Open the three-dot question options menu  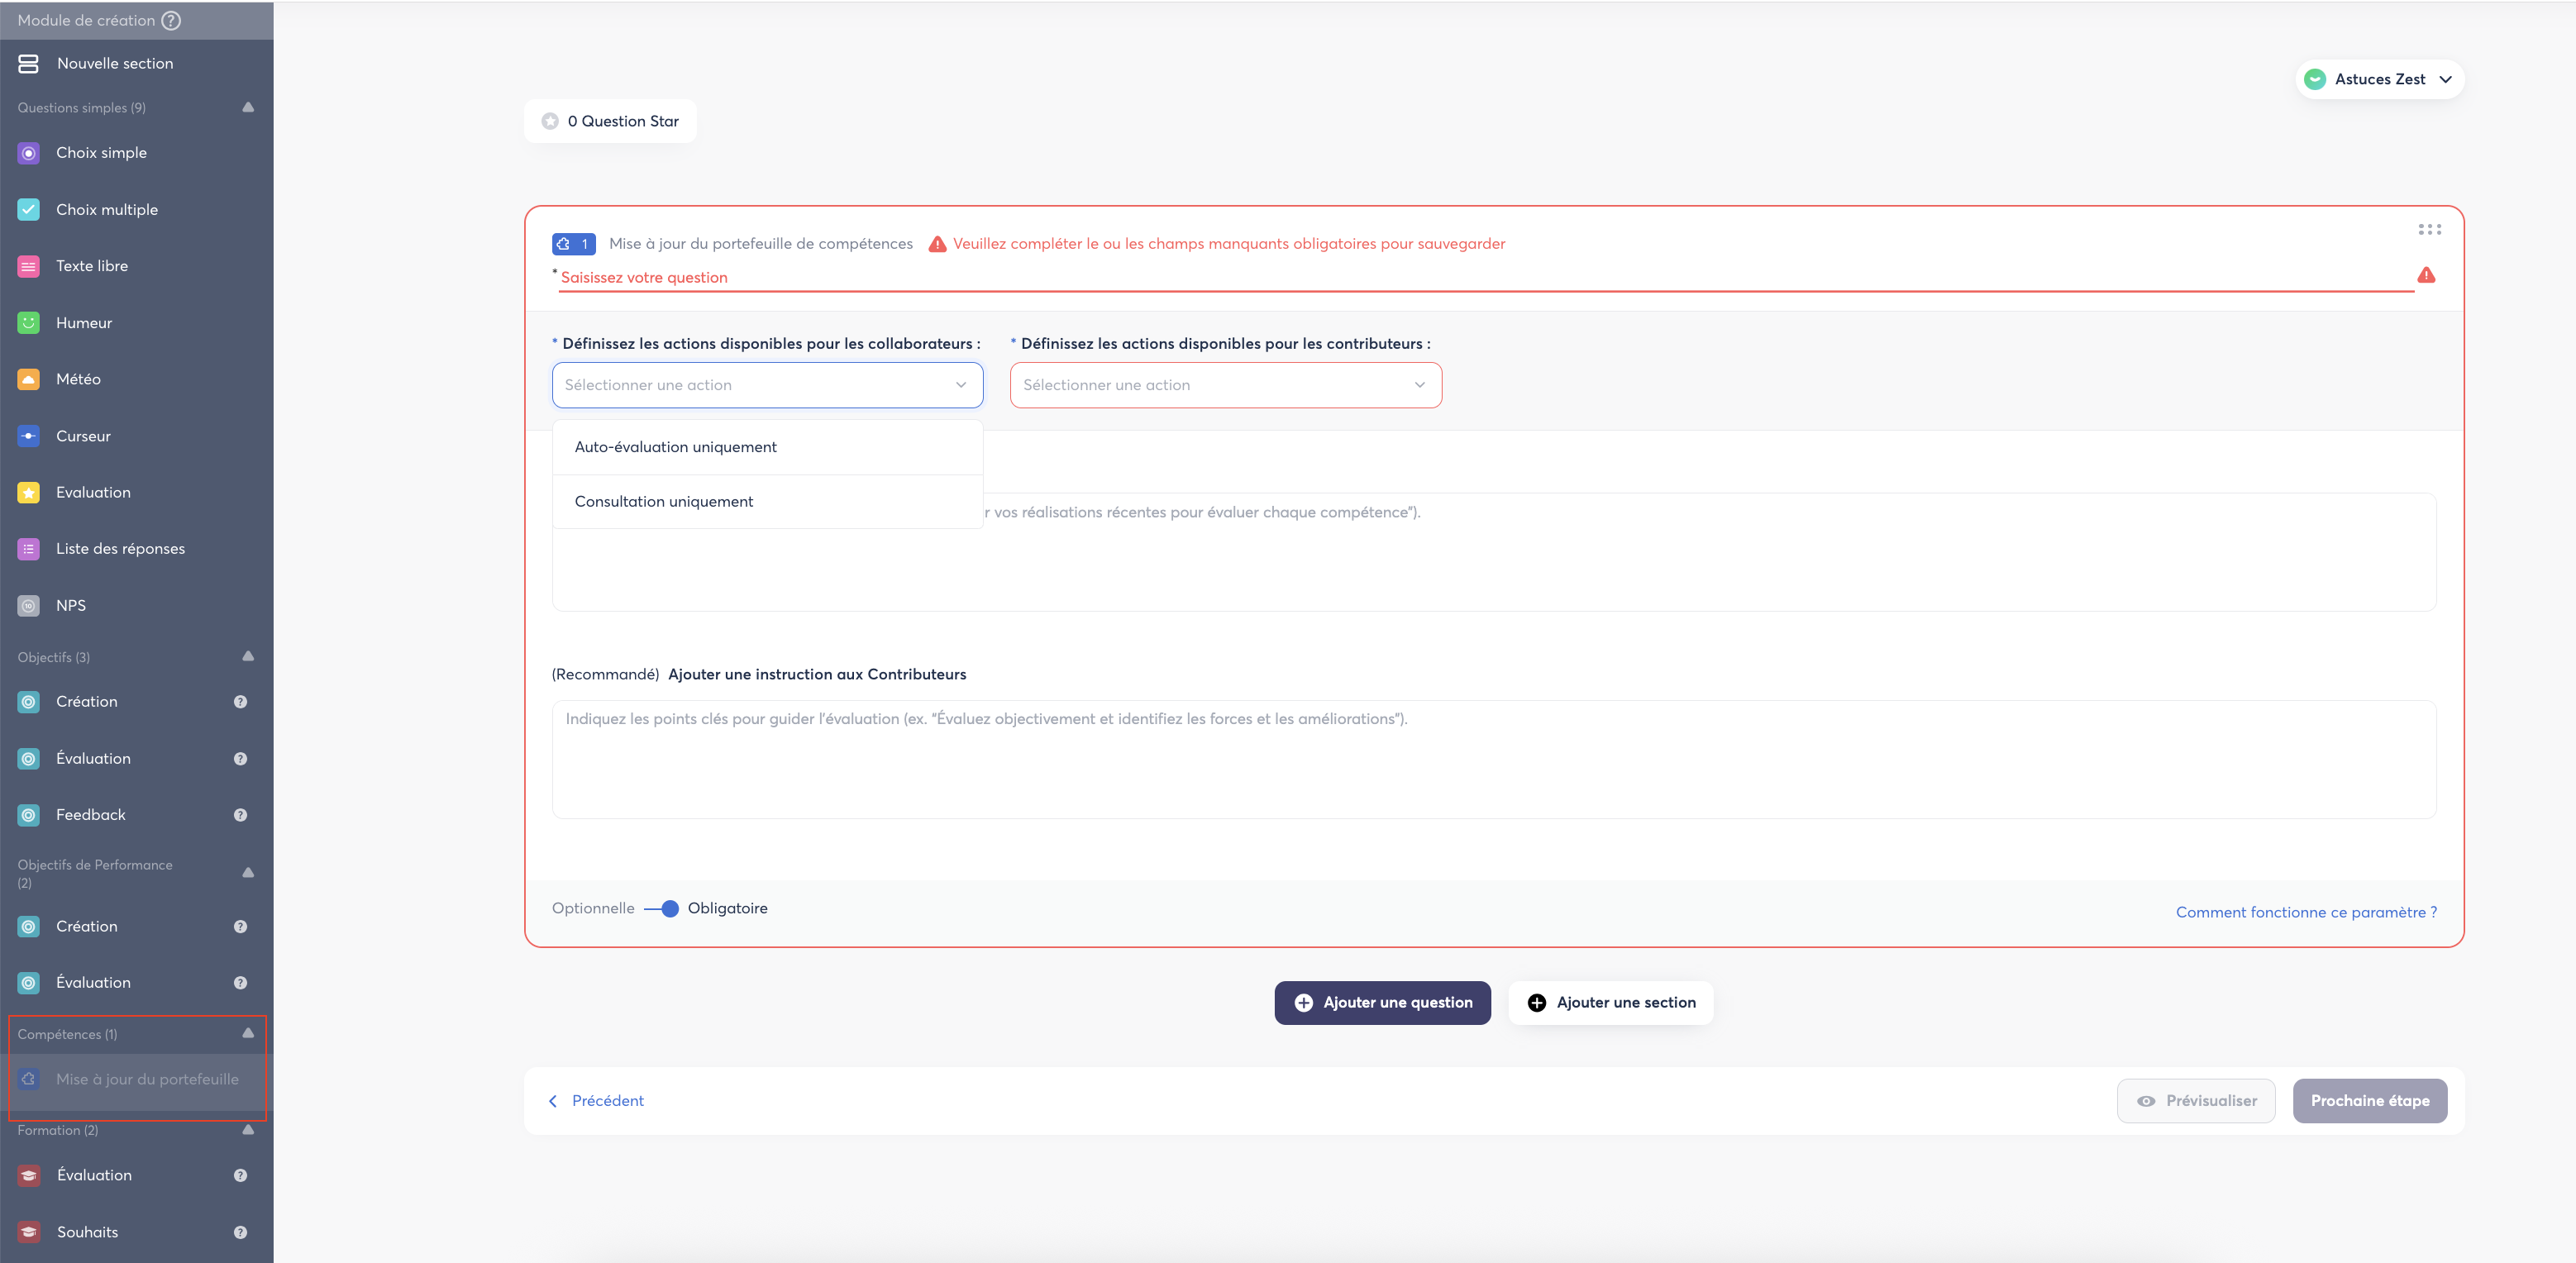(2429, 230)
